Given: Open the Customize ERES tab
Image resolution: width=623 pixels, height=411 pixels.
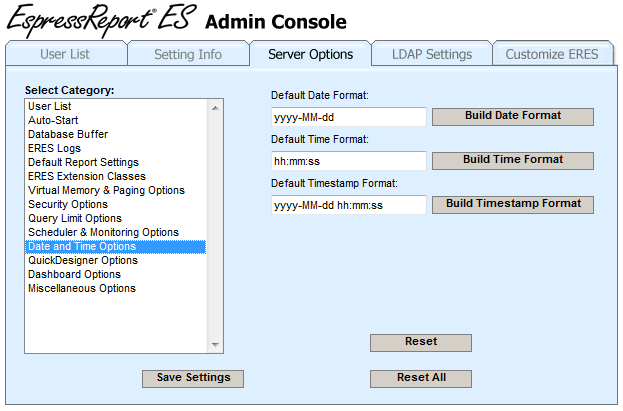Looking at the screenshot, I should [x=553, y=54].
